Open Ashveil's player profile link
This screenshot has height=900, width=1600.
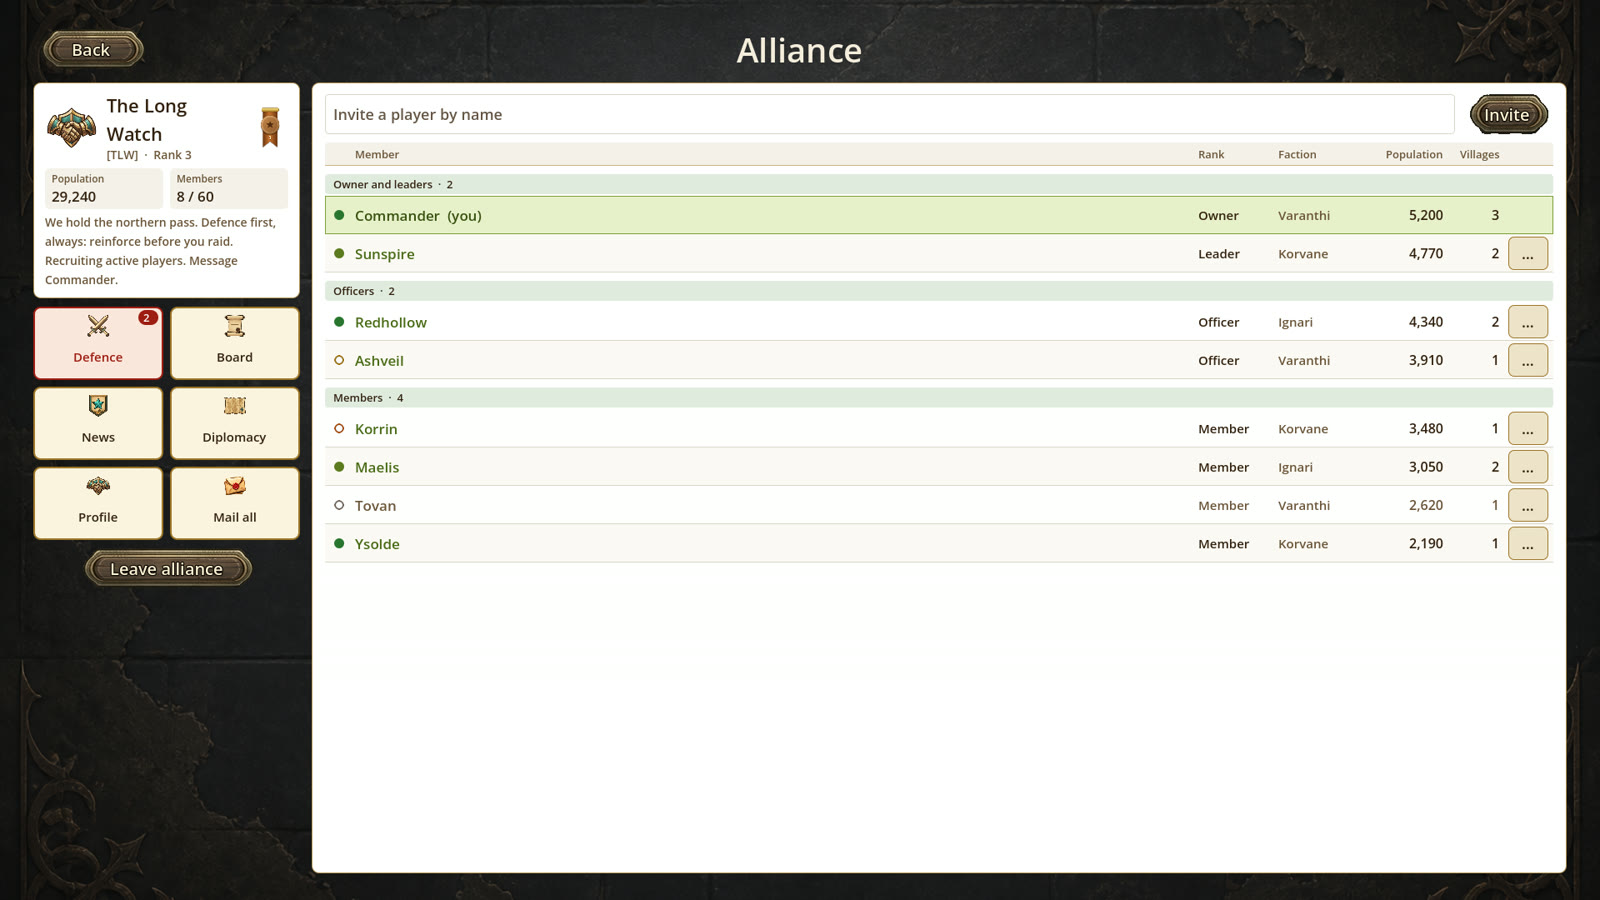379,360
